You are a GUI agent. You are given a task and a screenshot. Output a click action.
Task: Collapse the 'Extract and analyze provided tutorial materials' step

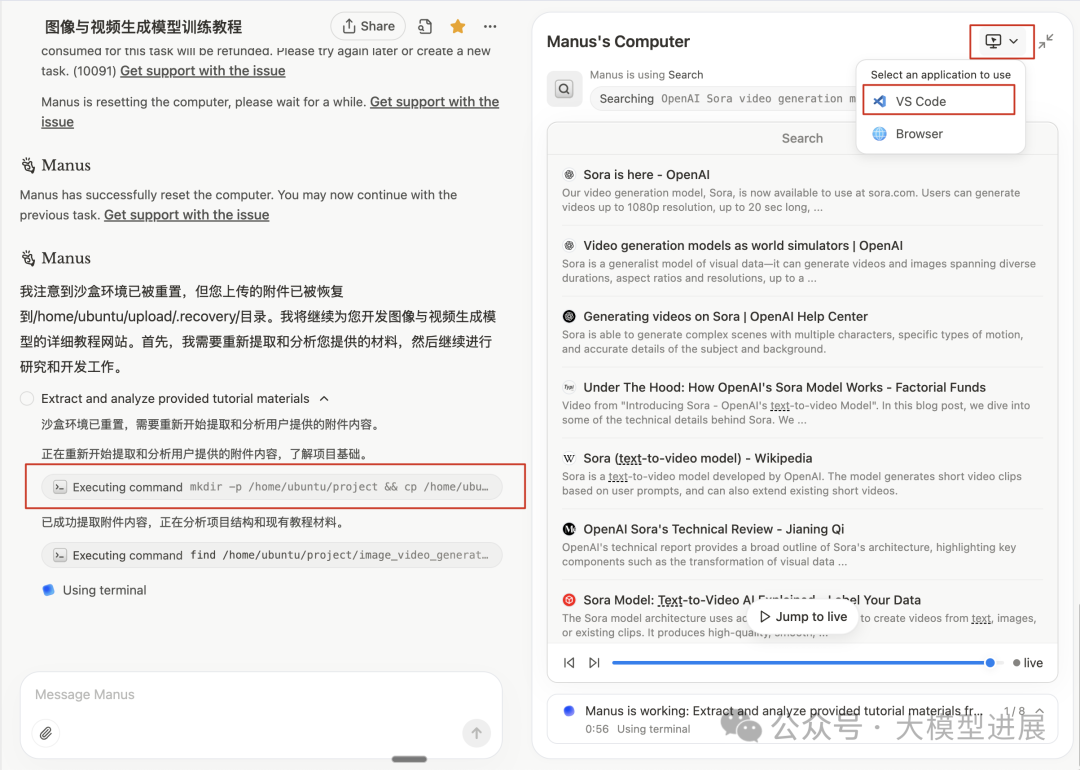(324, 398)
